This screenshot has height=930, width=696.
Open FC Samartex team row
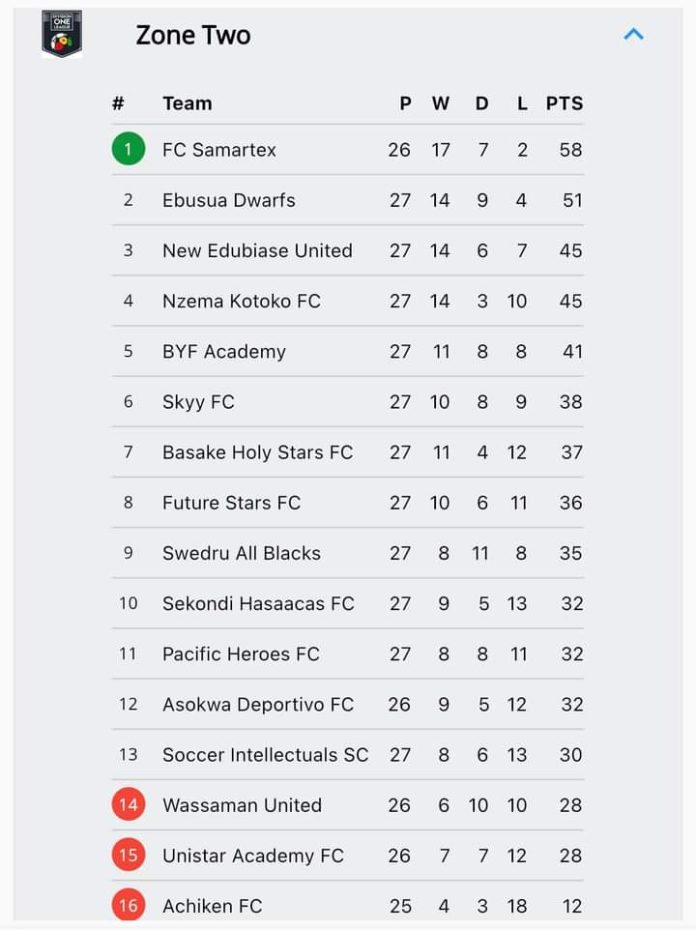tap(348, 149)
